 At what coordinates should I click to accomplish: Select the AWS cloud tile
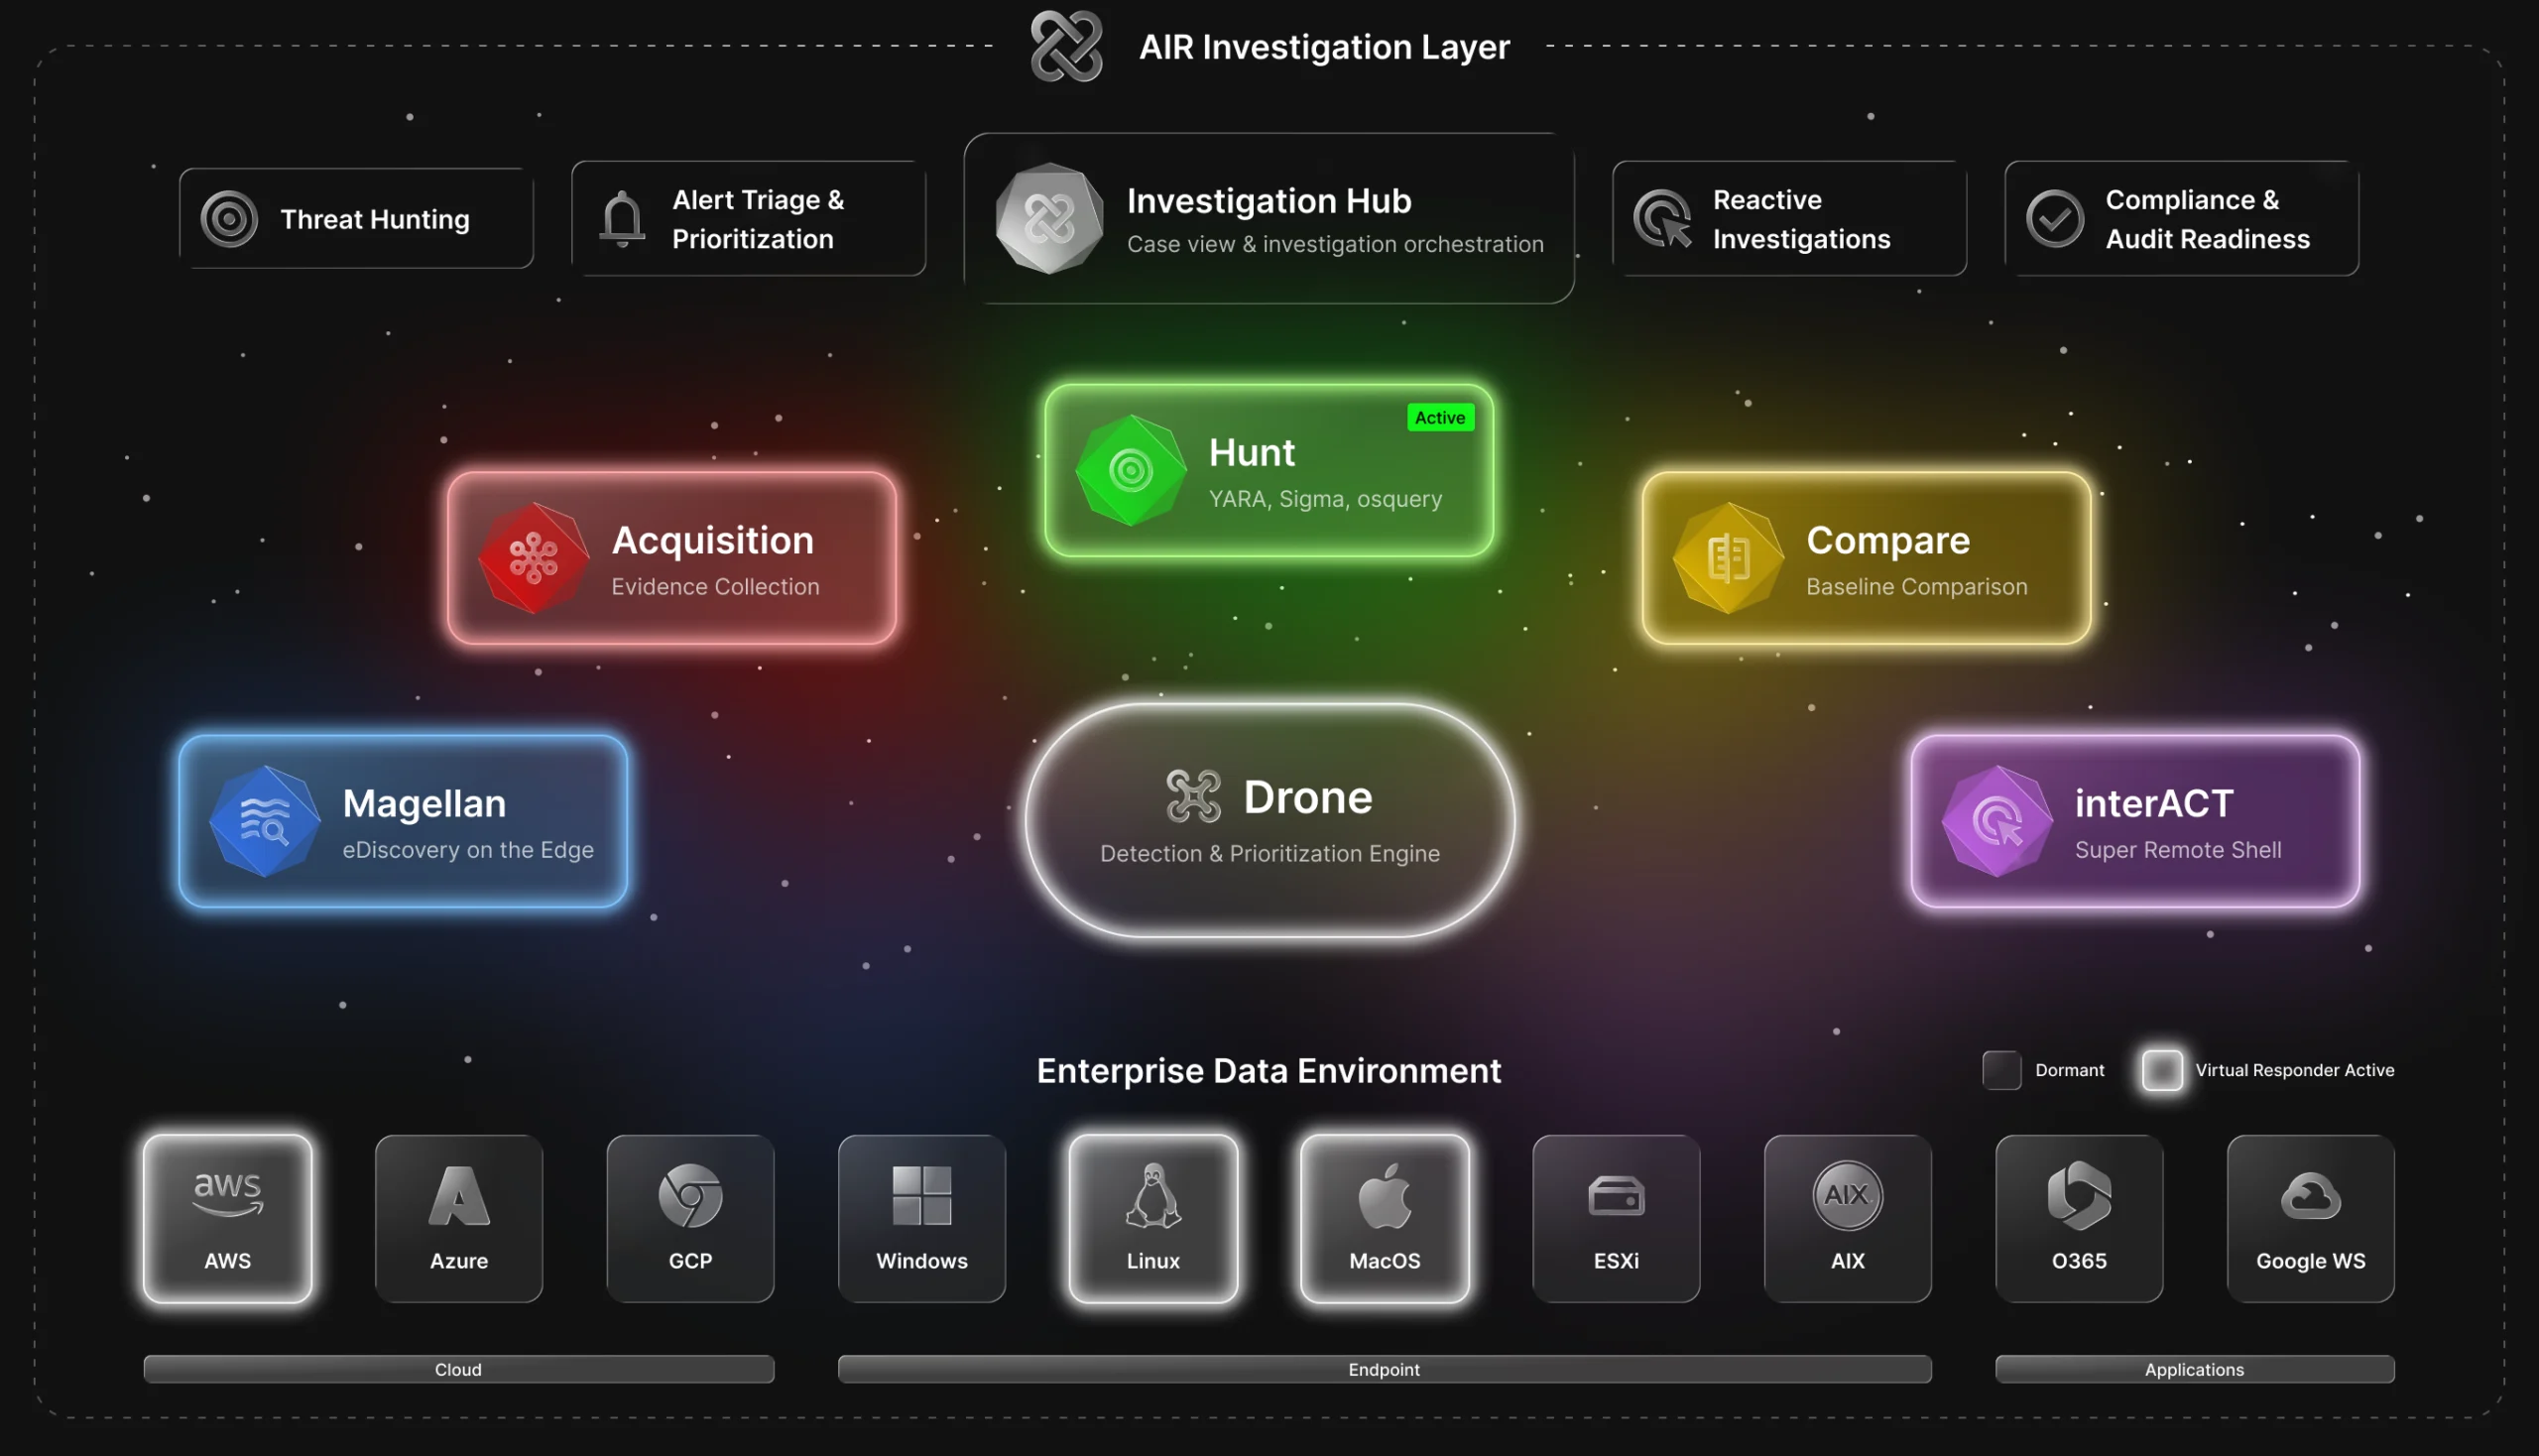click(x=228, y=1218)
